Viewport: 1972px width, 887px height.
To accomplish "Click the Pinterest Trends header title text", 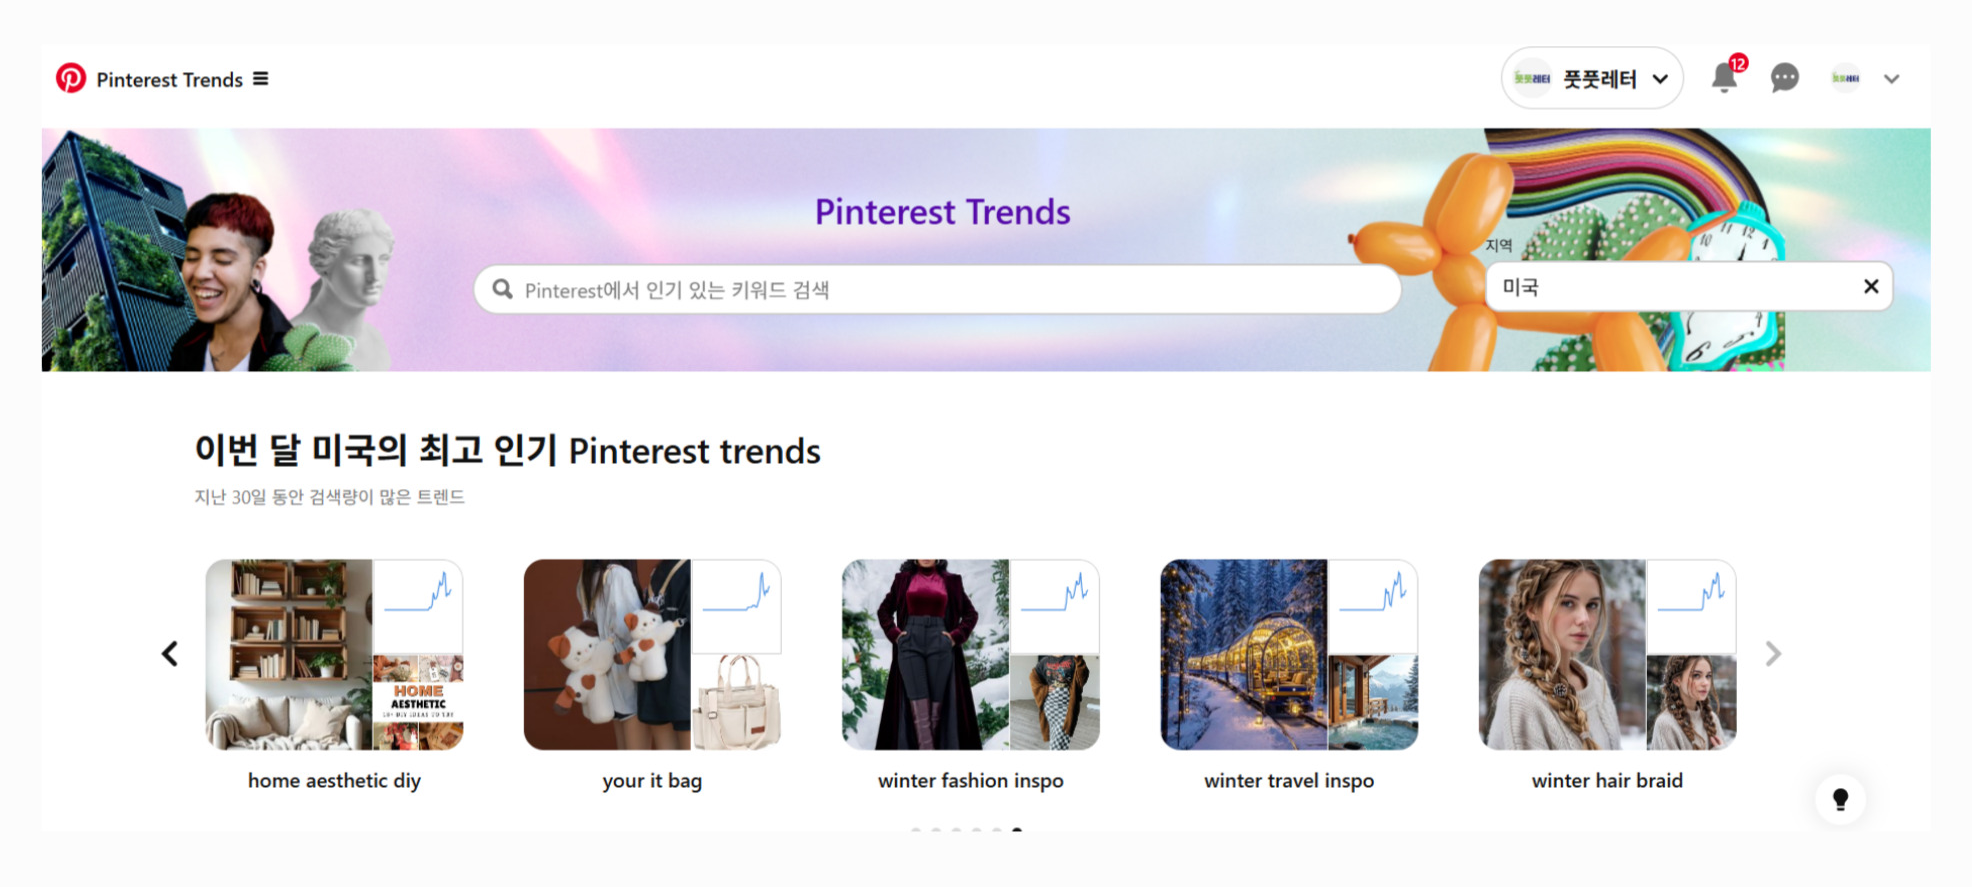I will (169, 79).
